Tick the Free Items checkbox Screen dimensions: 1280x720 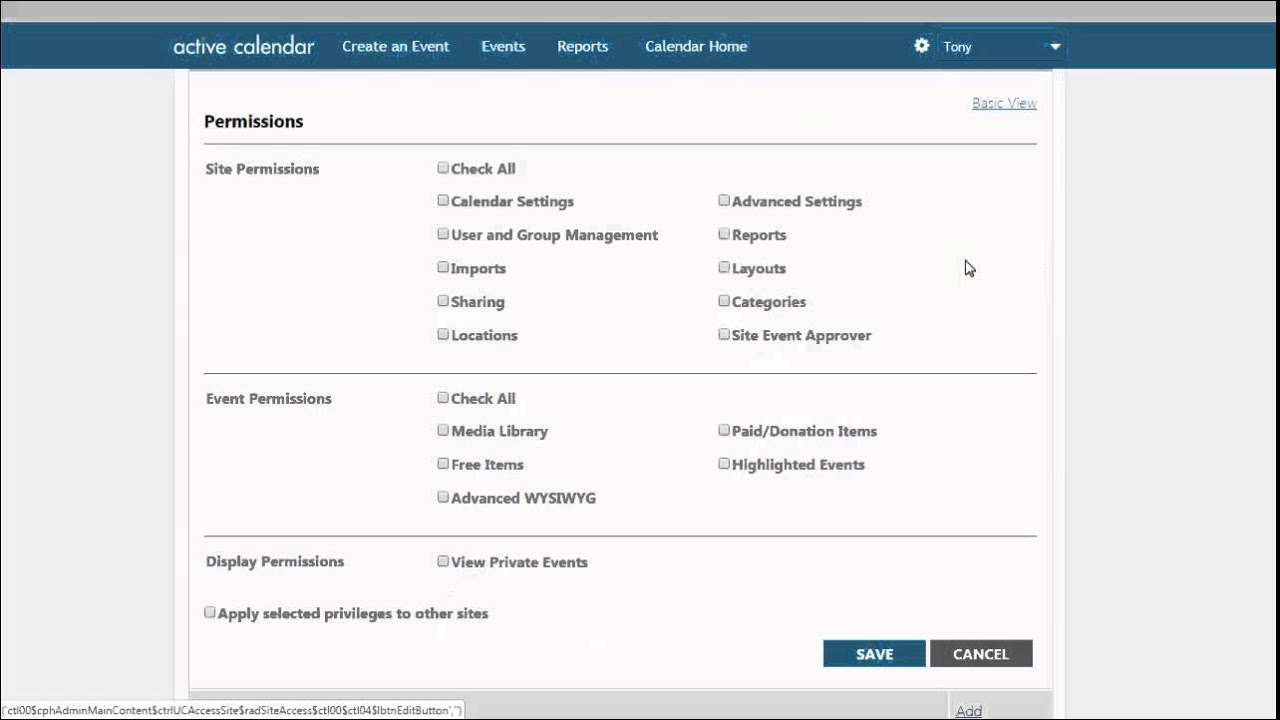(443, 464)
